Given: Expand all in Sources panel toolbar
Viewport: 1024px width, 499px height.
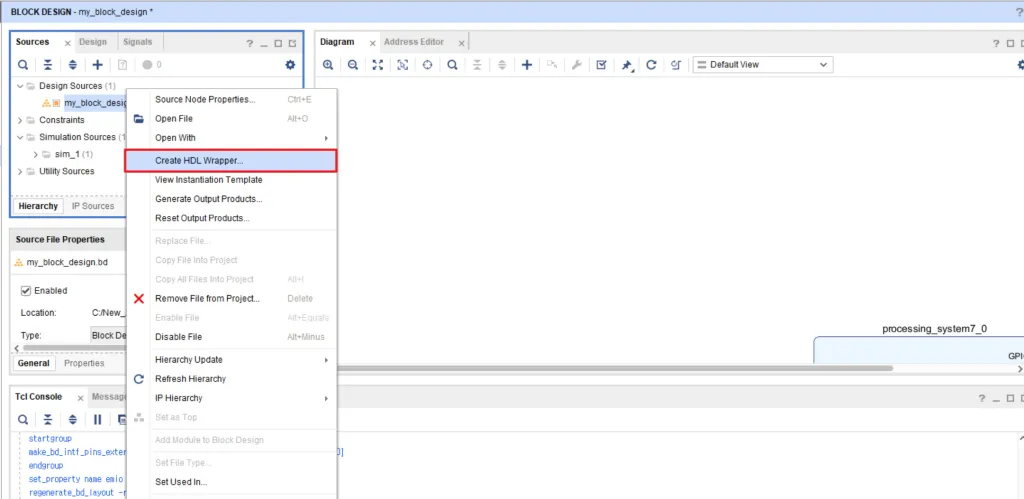Looking at the screenshot, I should tap(72, 65).
